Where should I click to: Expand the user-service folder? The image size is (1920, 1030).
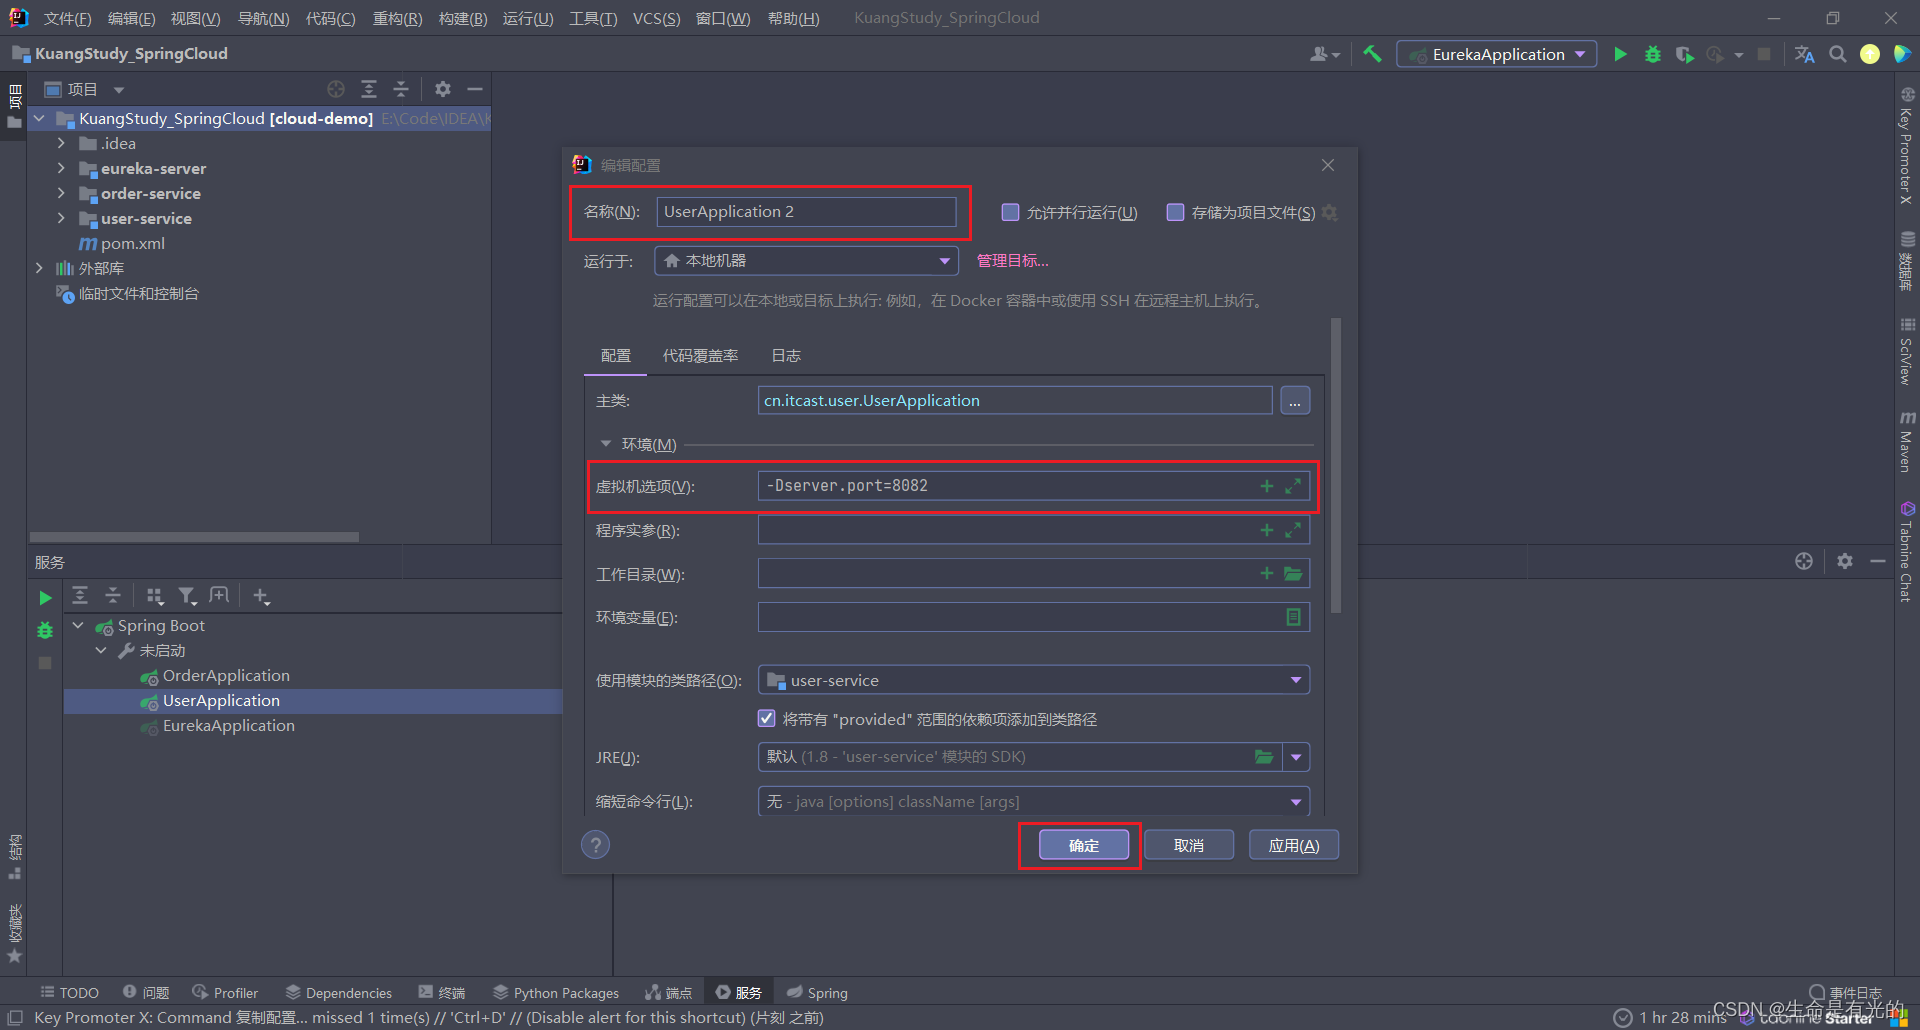tap(61, 218)
